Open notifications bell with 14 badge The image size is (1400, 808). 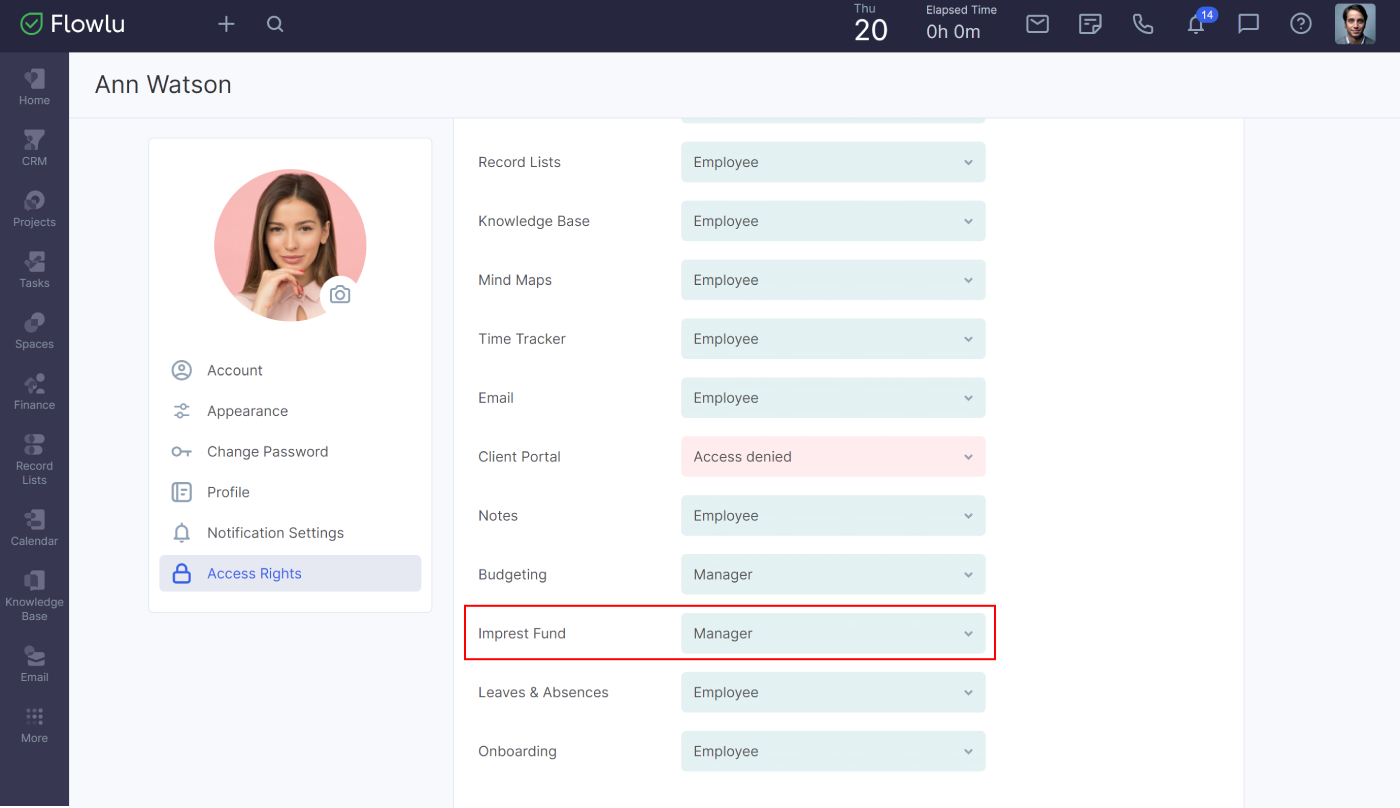[x=1196, y=24]
